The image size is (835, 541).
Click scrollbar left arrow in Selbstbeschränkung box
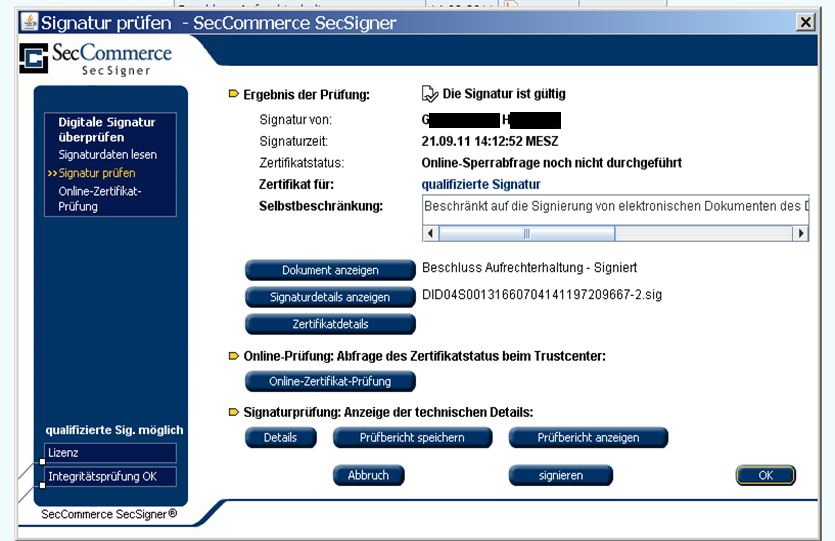[430, 233]
